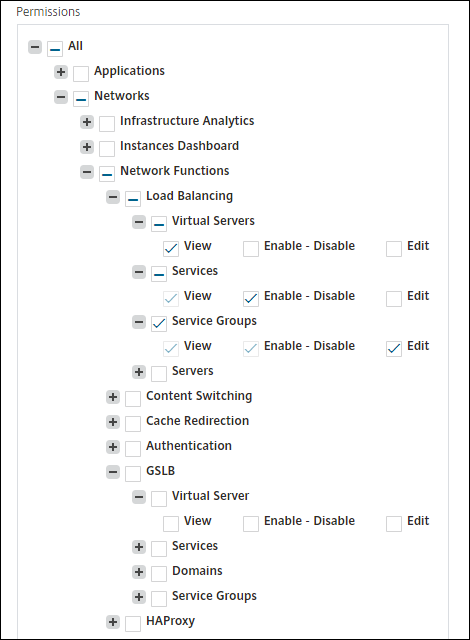Expand GSLB Service Groups node
This screenshot has height=640, width=470.
pyautogui.click(x=139, y=597)
